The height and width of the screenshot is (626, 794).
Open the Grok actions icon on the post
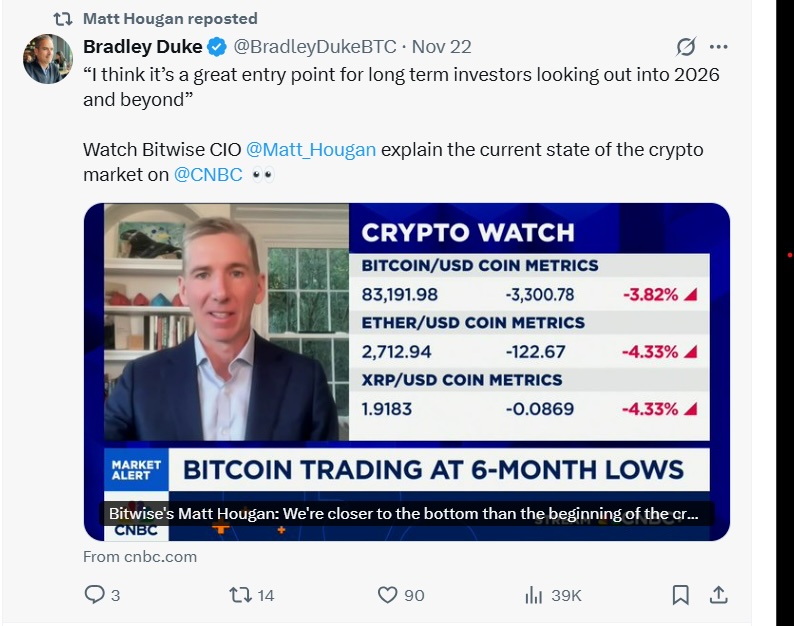[686, 47]
